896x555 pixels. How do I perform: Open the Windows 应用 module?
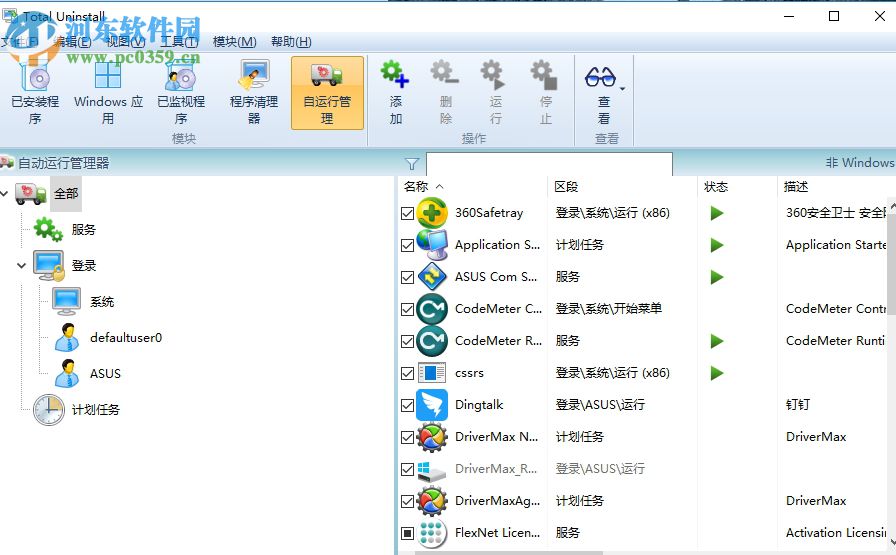click(108, 93)
